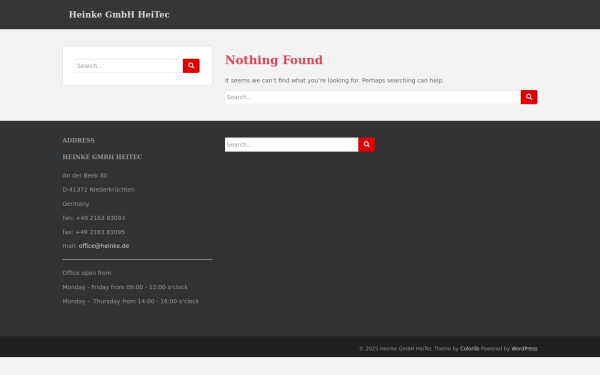Select the © 2025 Heinke GmbH HeiTec text
This screenshot has width=600, height=375.
[396, 349]
